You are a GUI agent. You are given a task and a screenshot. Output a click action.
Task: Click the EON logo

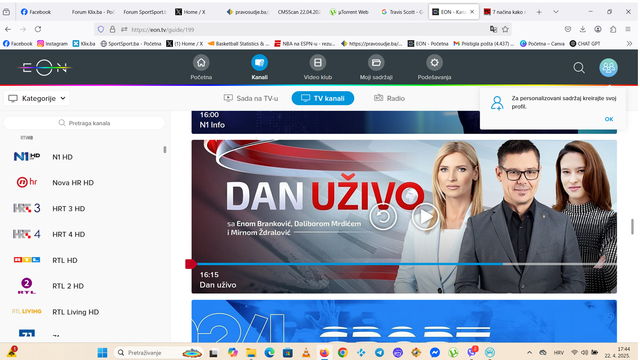click(x=44, y=68)
